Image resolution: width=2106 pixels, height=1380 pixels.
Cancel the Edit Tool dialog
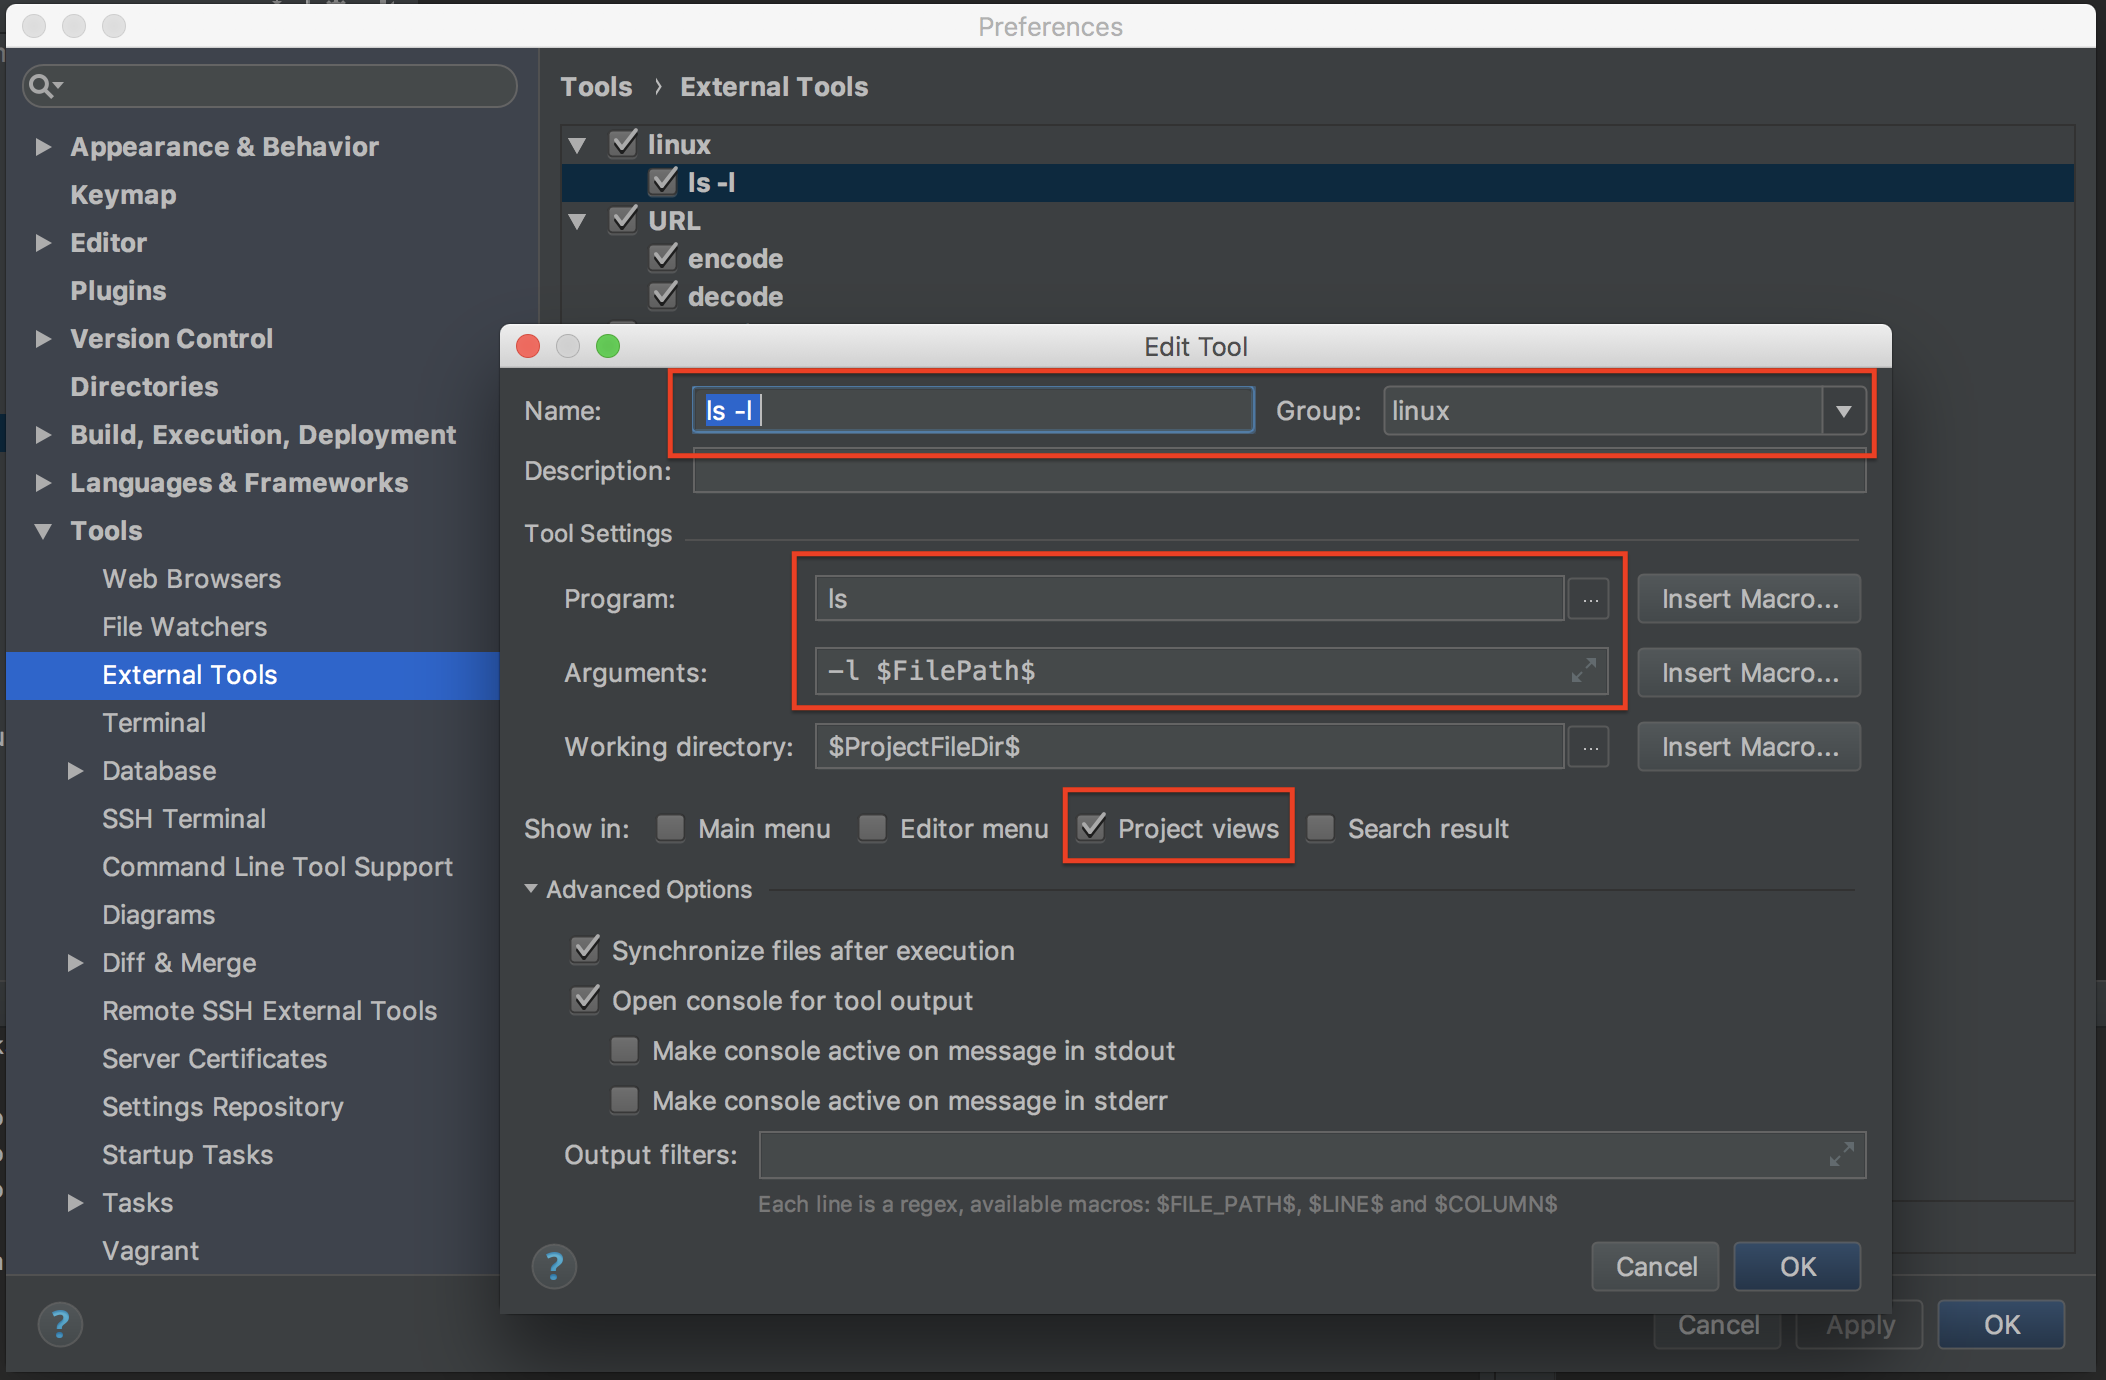pos(1654,1266)
